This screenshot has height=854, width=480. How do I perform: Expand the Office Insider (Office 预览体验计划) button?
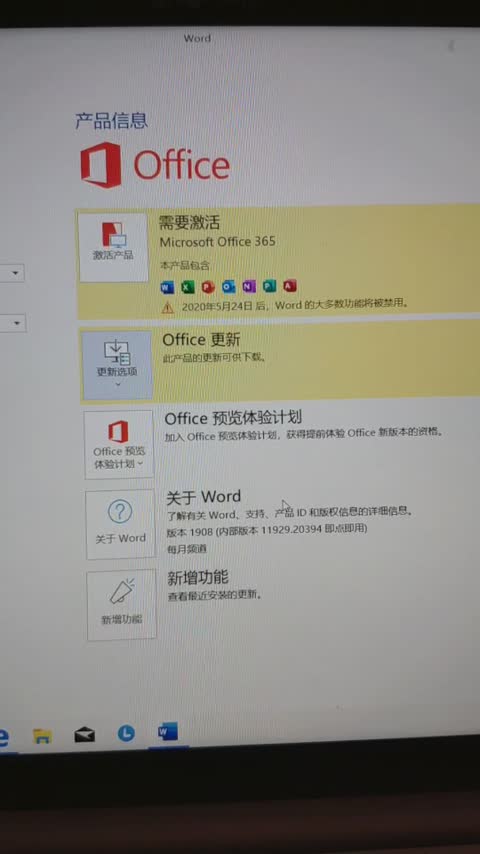119,445
